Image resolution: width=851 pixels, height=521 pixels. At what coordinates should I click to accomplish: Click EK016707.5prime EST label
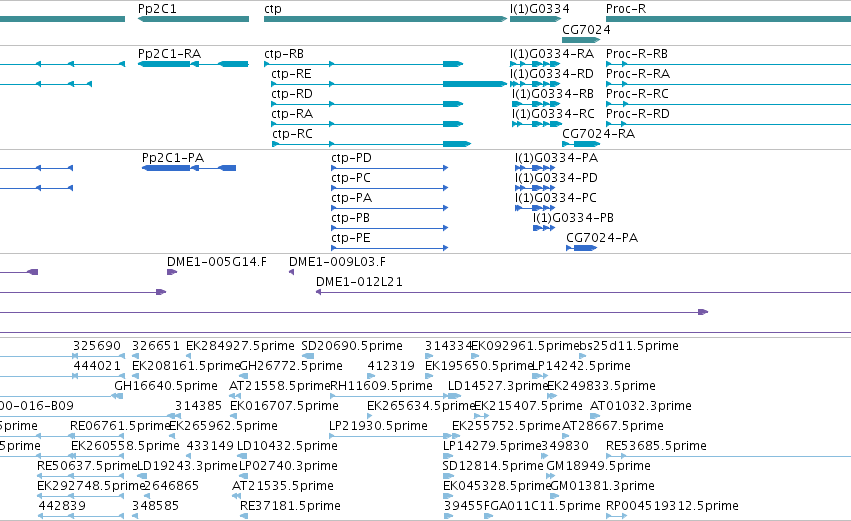tap(284, 406)
